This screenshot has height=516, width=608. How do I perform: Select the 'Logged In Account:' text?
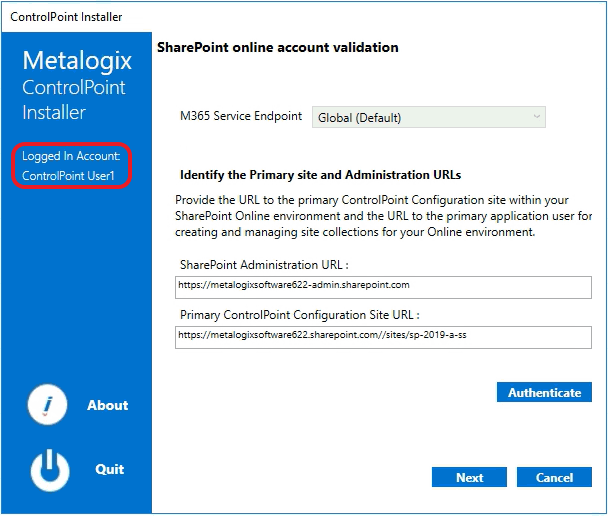(x=71, y=156)
